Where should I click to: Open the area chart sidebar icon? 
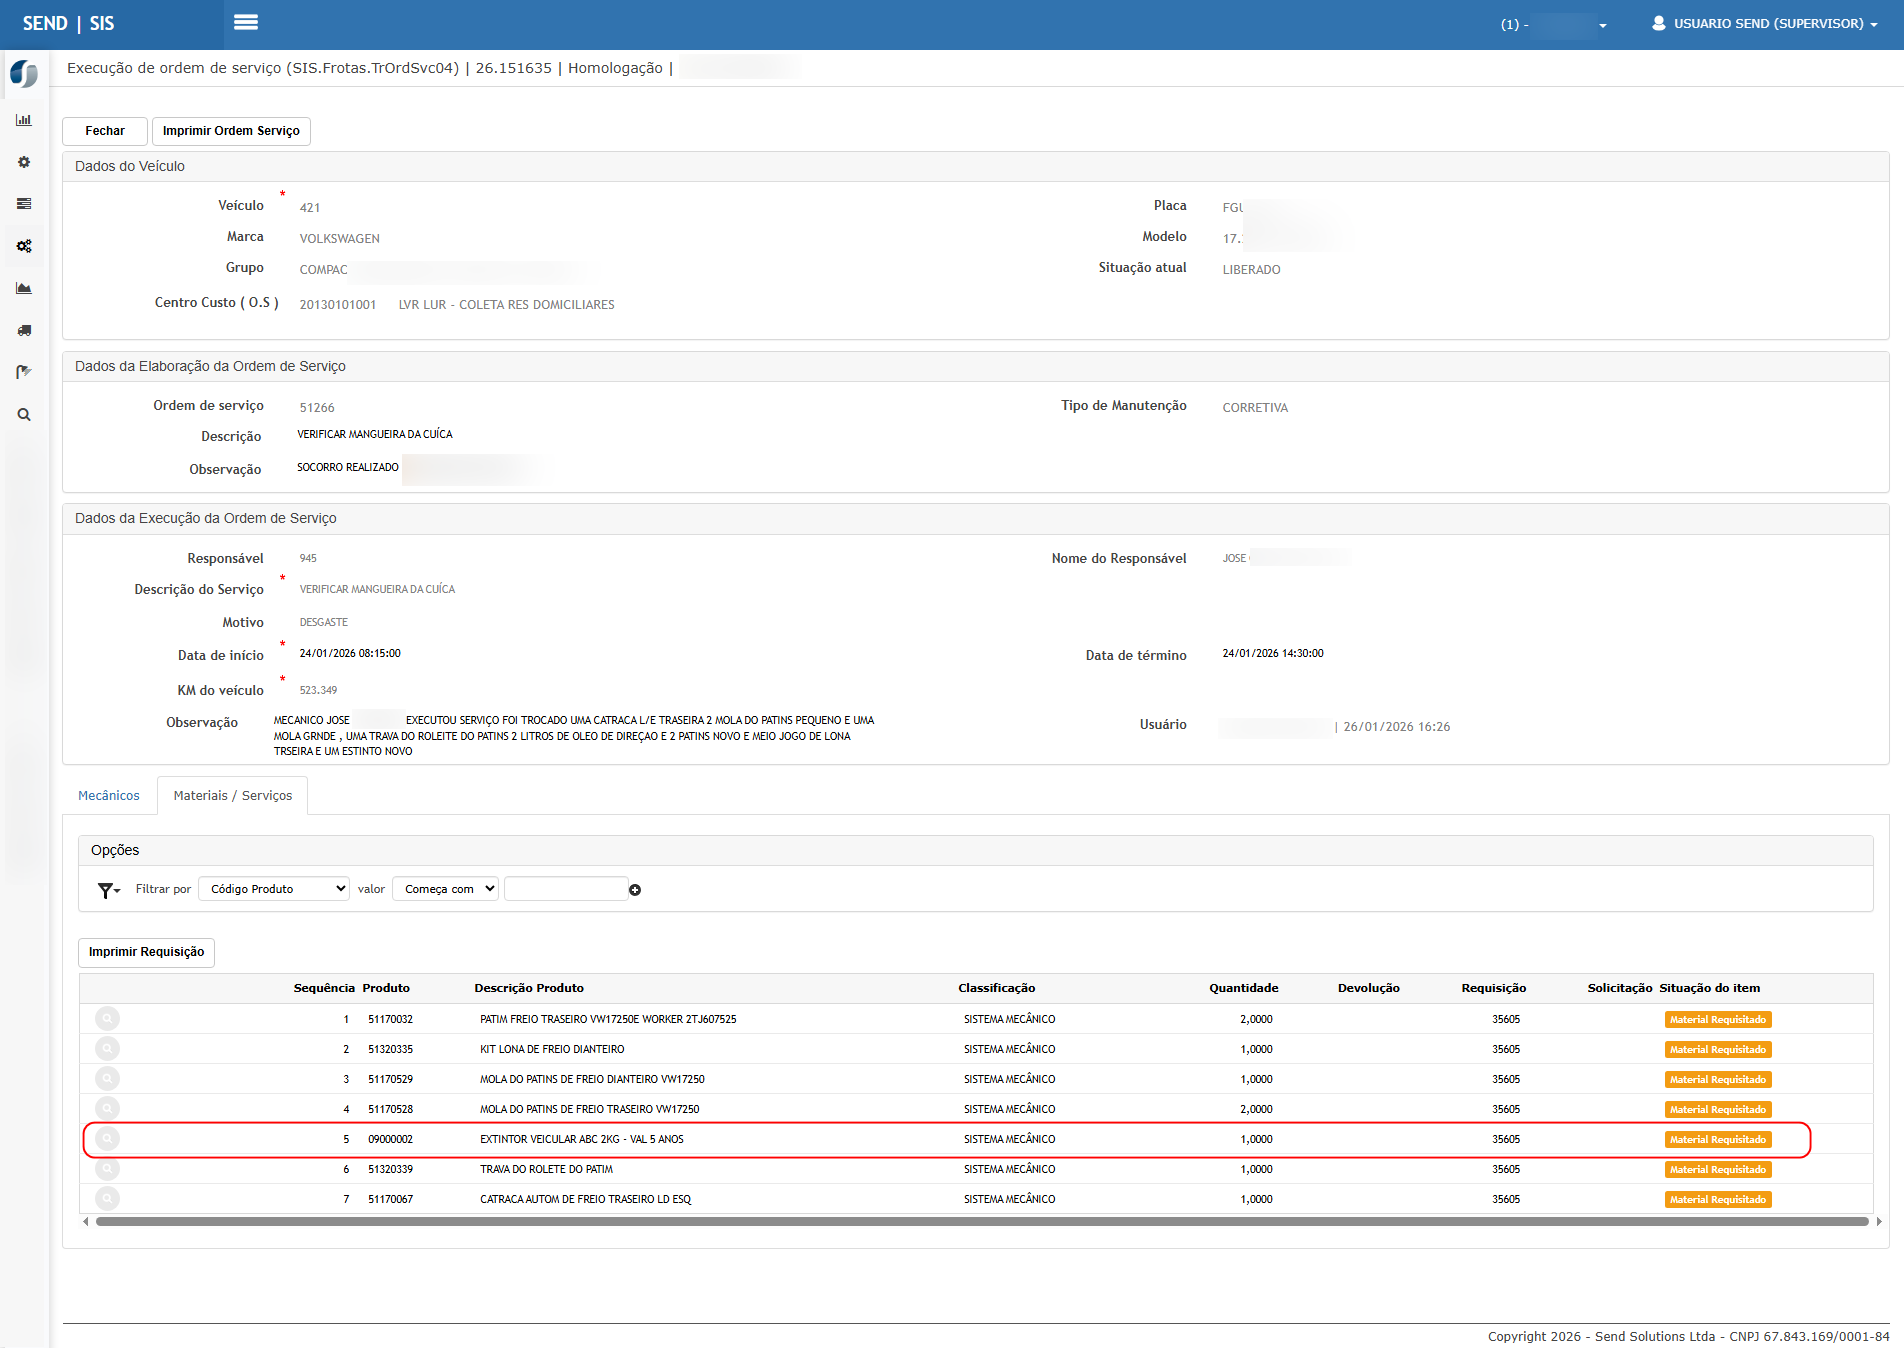(24, 288)
